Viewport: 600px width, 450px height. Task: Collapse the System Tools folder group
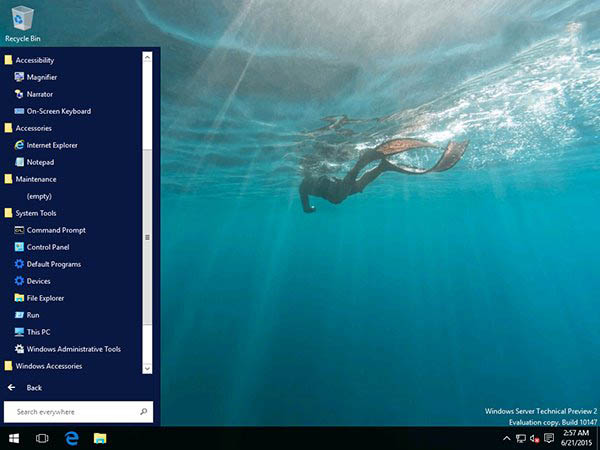tap(30, 213)
